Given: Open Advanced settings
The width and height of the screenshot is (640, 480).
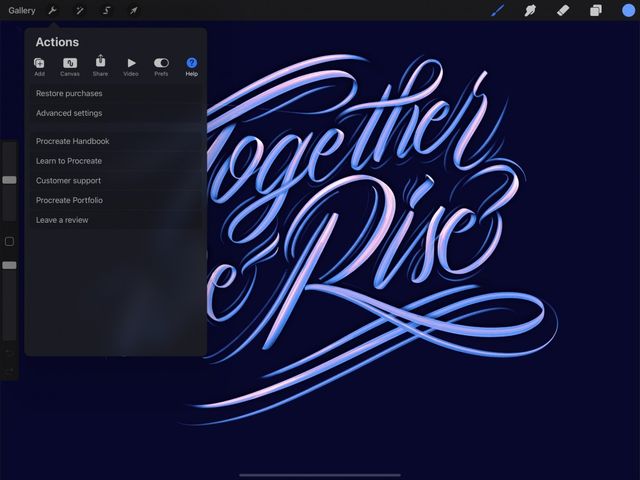Looking at the screenshot, I should 69,113.
